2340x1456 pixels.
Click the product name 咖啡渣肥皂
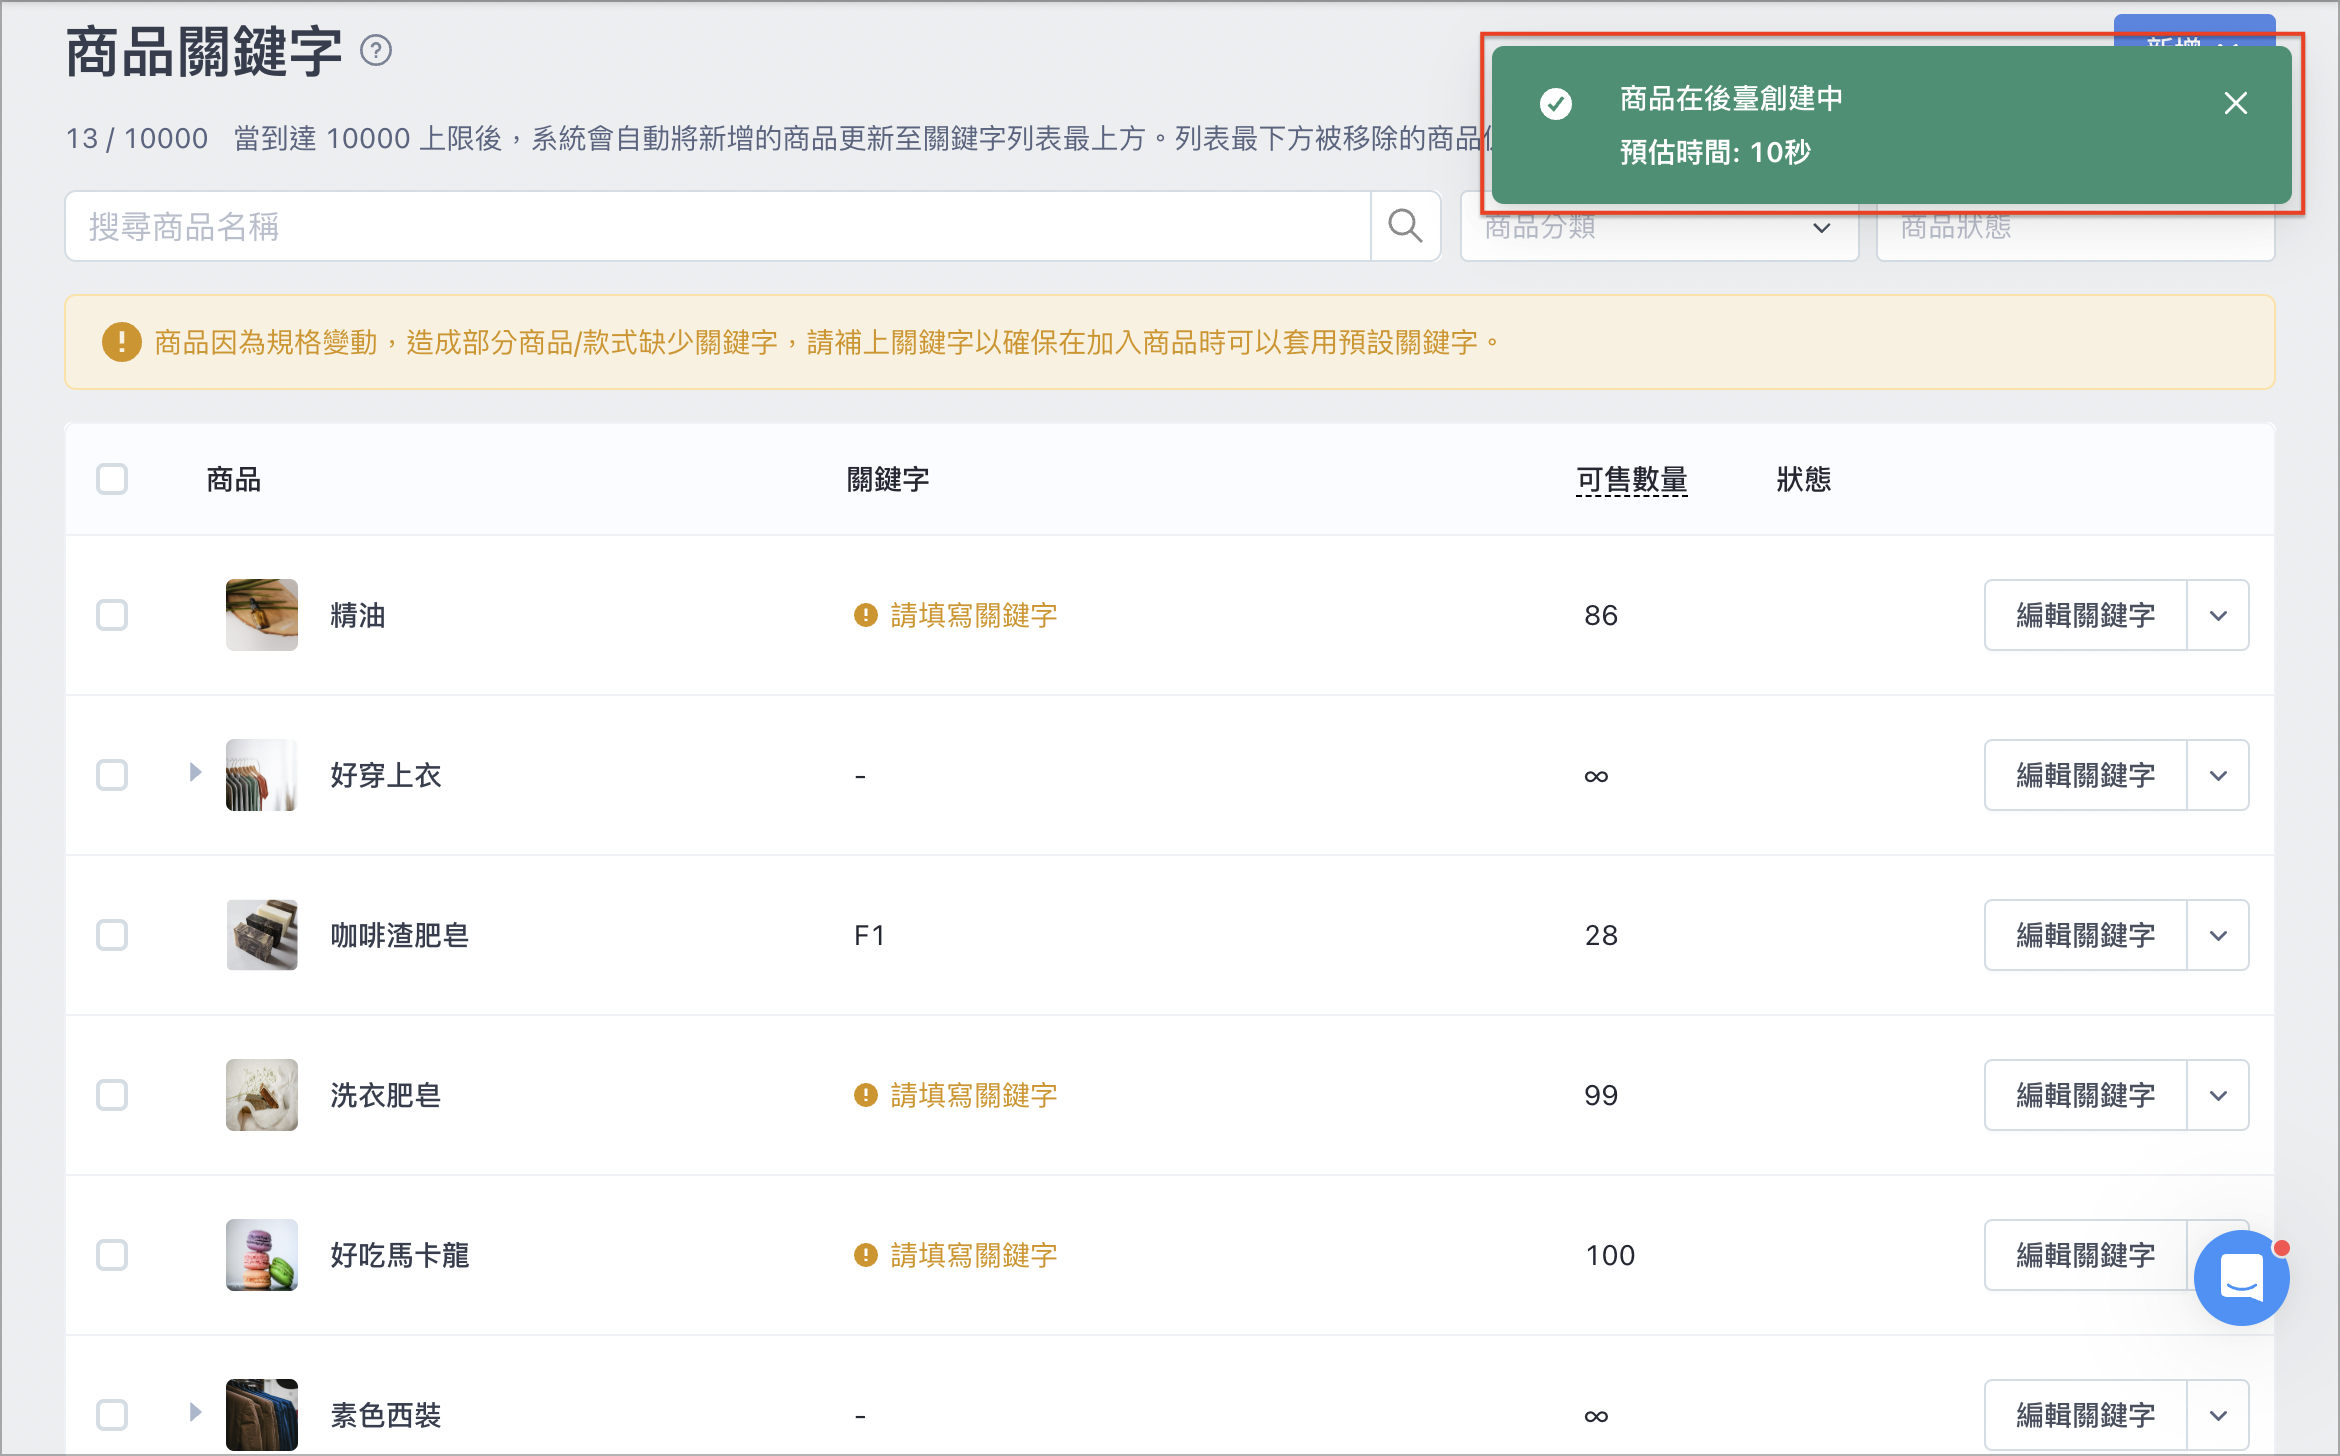[x=399, y=935]
